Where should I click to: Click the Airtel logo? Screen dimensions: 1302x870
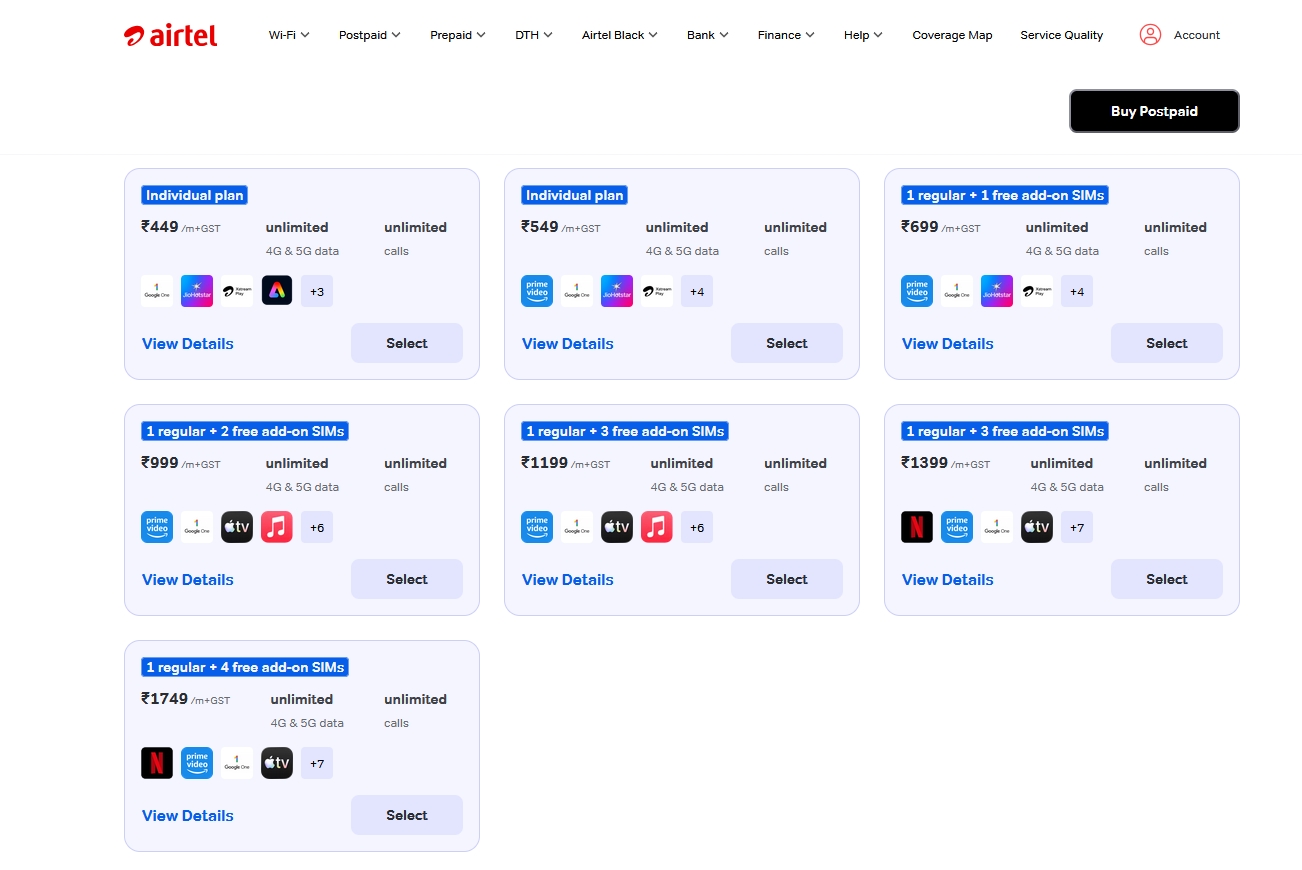tap(171, 35)
